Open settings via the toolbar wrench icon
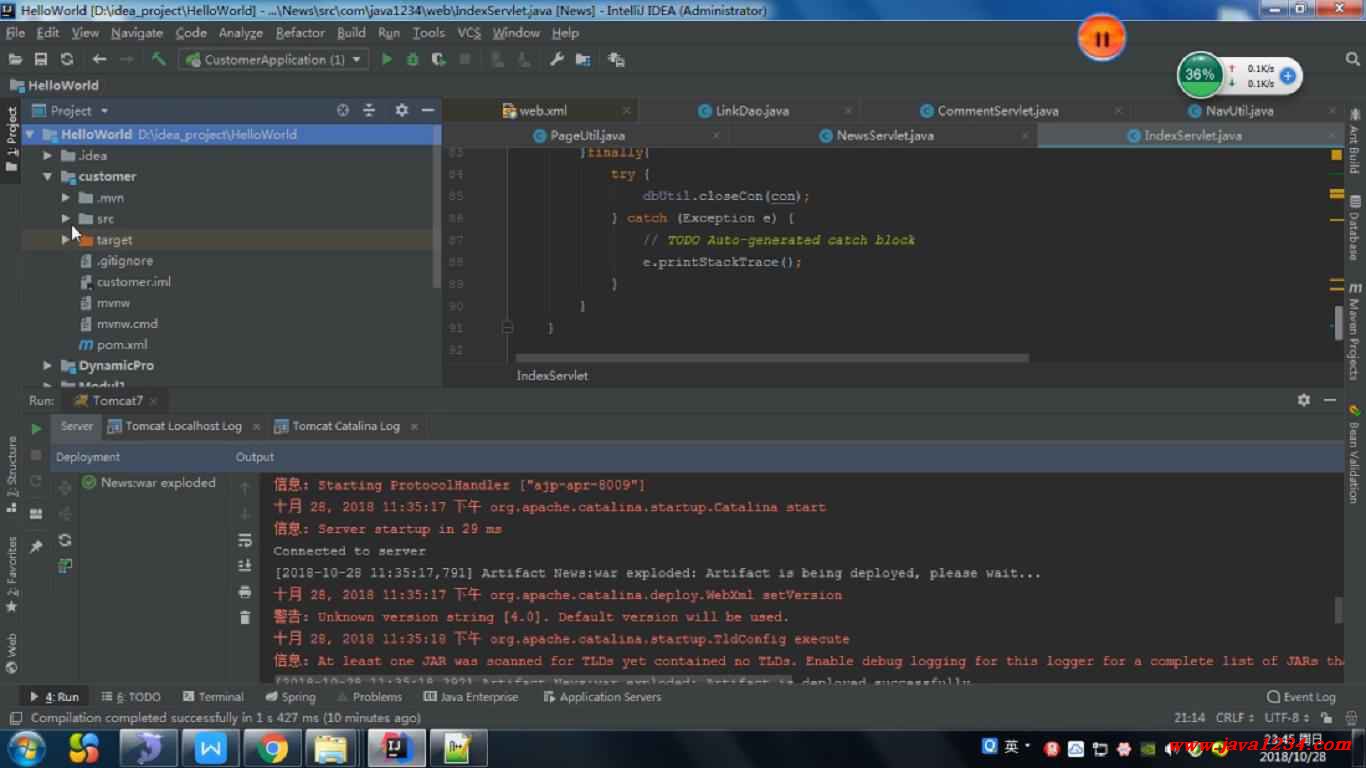Image resolution: width=1366 pixels, height=768 pixels. pyautogui.click(x=557, y=60)
